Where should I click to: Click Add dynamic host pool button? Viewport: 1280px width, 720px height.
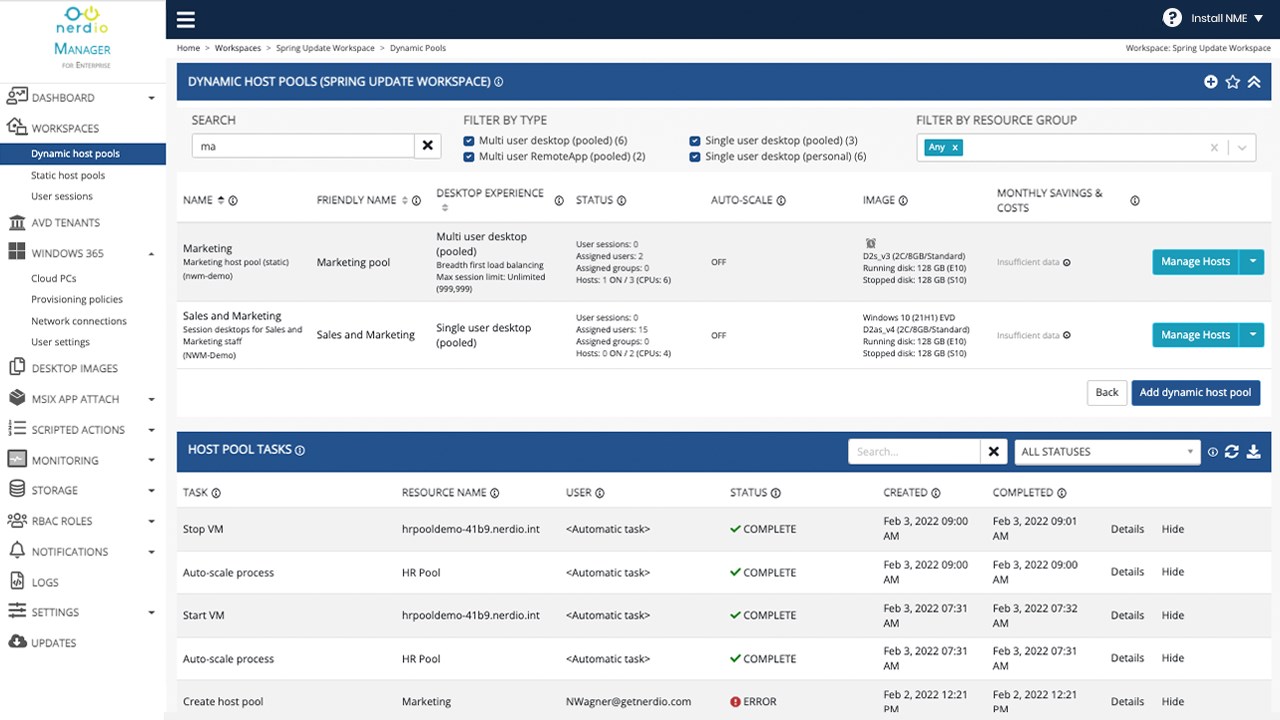1195,392
